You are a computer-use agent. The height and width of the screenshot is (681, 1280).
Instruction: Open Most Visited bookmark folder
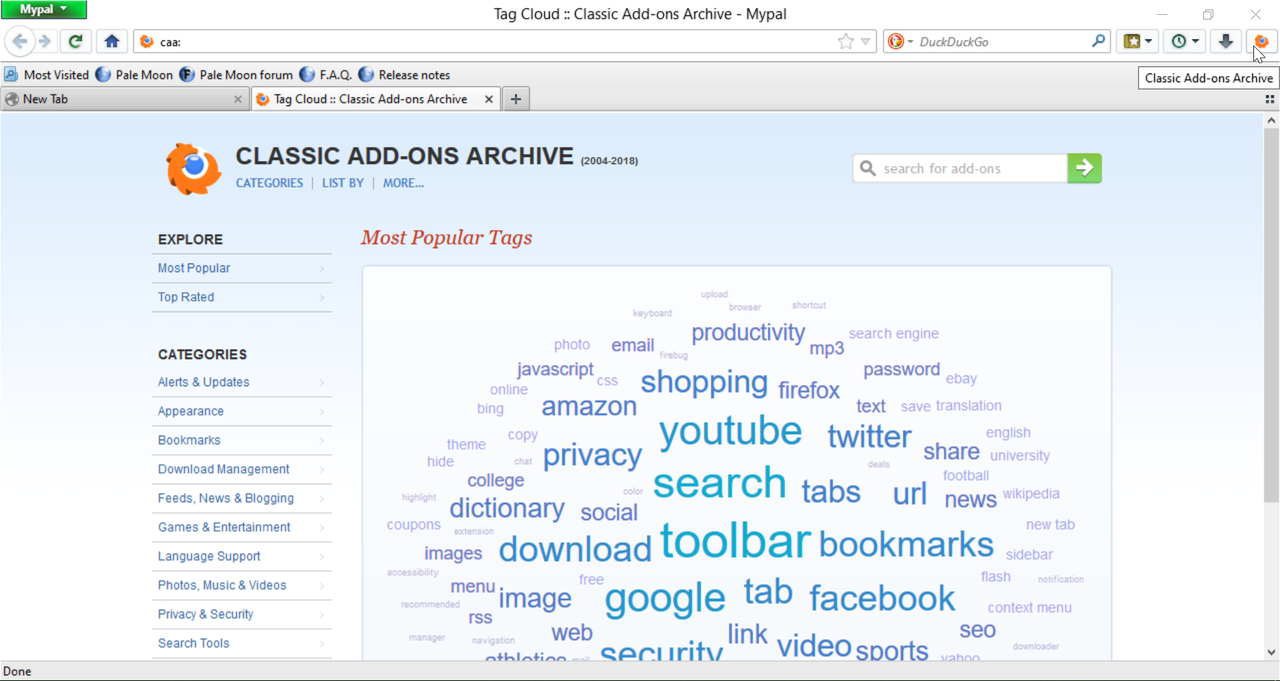46,75
